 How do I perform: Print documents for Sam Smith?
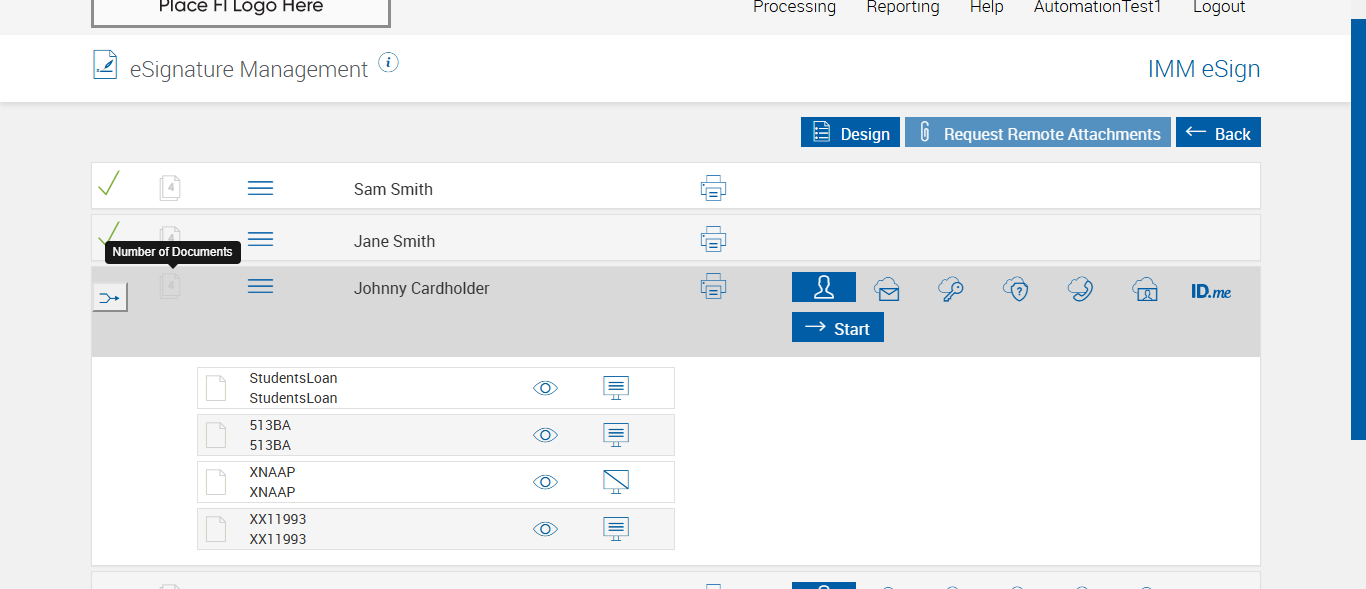click(x=713, y=188)
